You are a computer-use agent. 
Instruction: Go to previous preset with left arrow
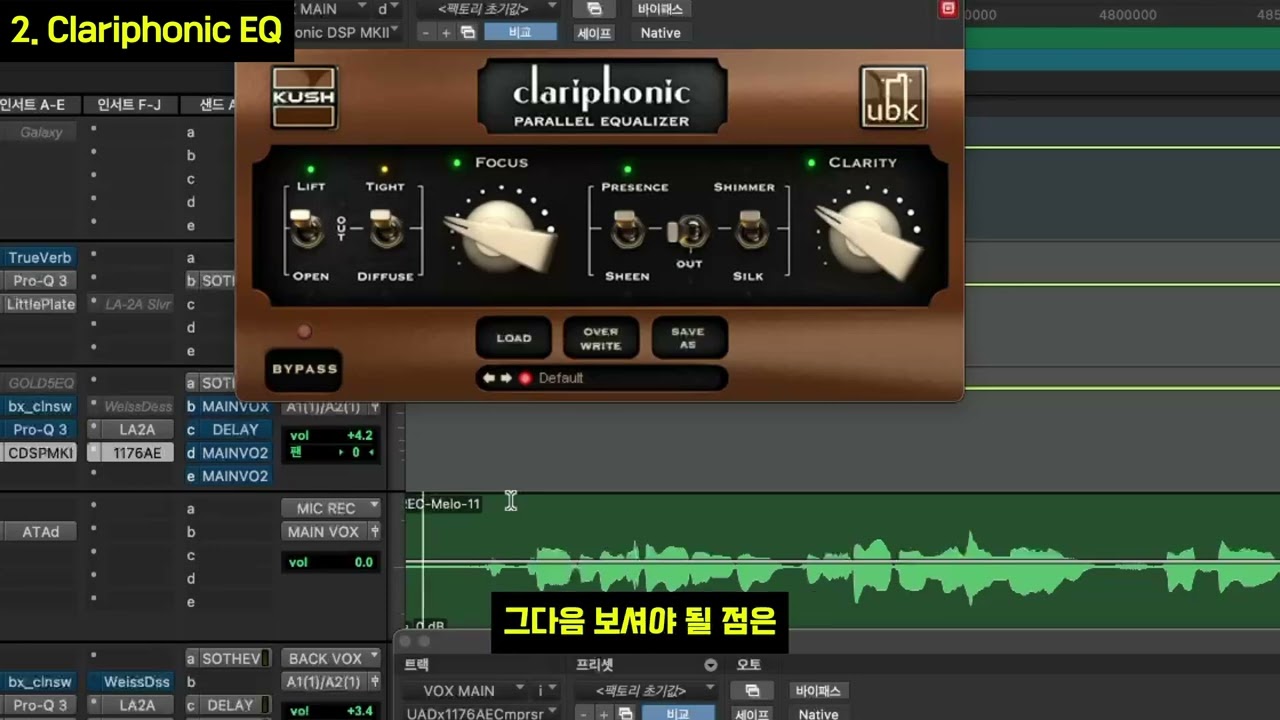pyautogui.click(x=489, y=378)
